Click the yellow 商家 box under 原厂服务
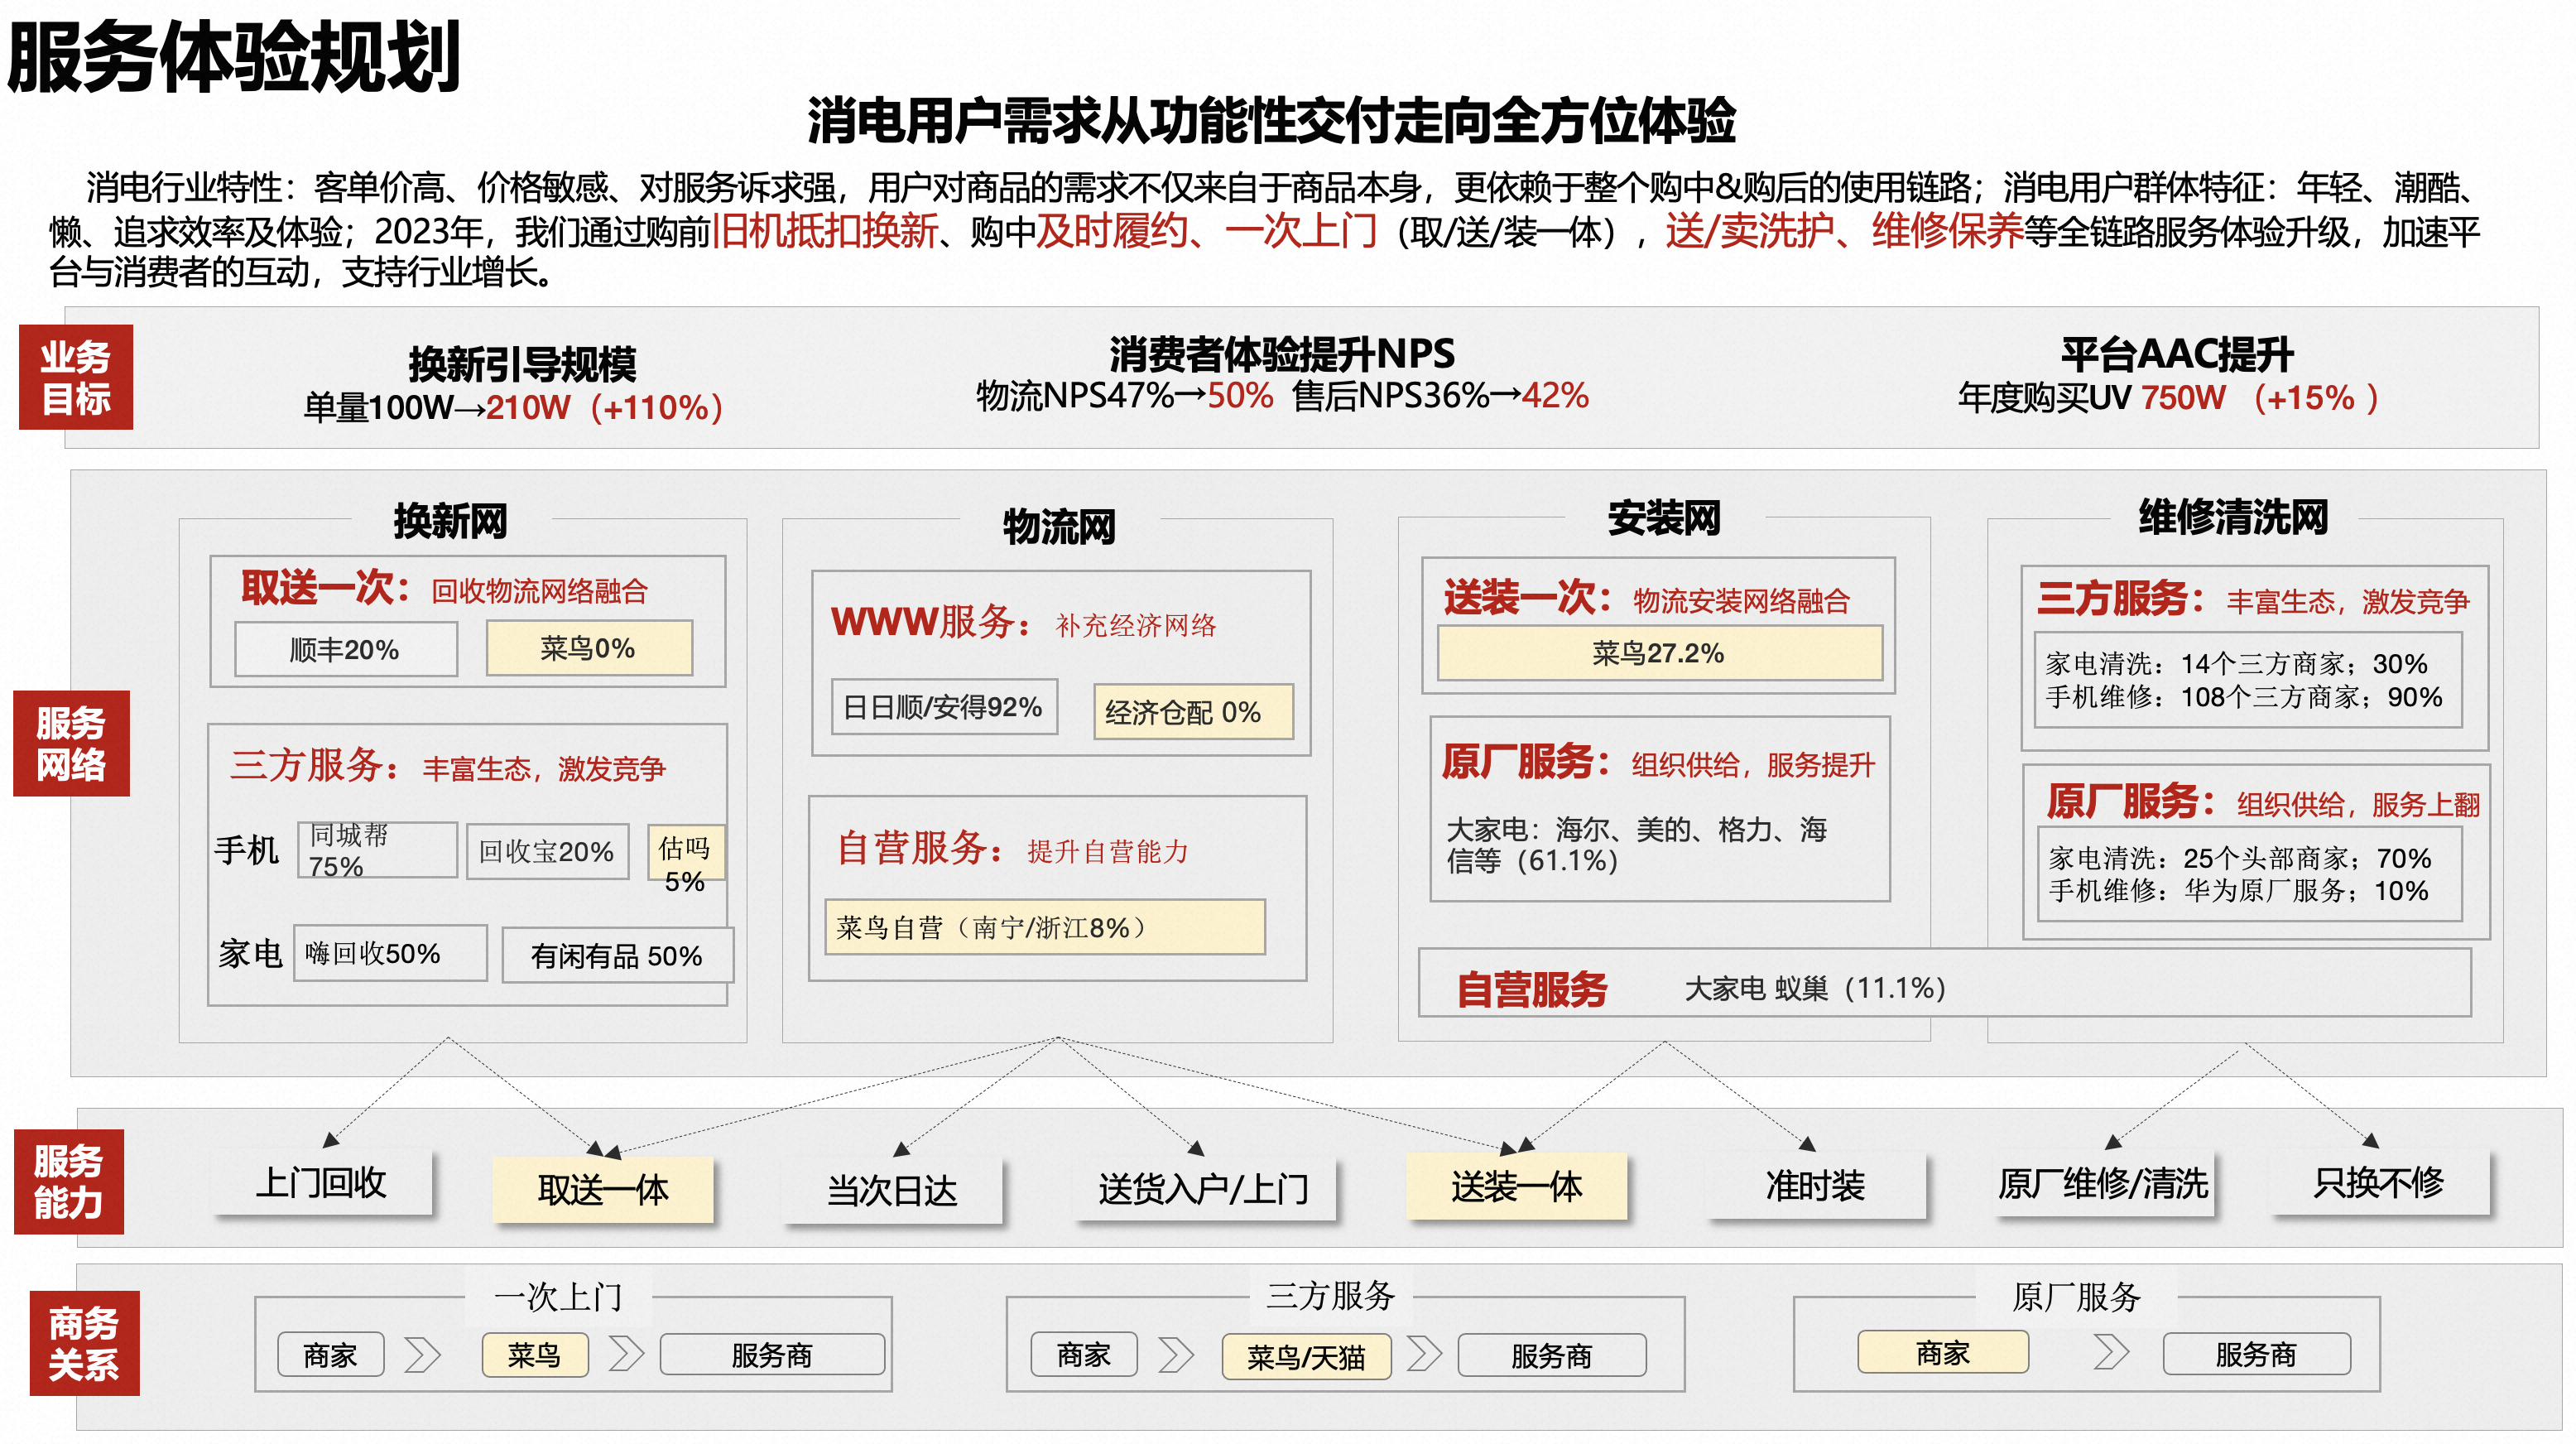This screenshot has height=1444, width=2576. click(1942, 1353)
